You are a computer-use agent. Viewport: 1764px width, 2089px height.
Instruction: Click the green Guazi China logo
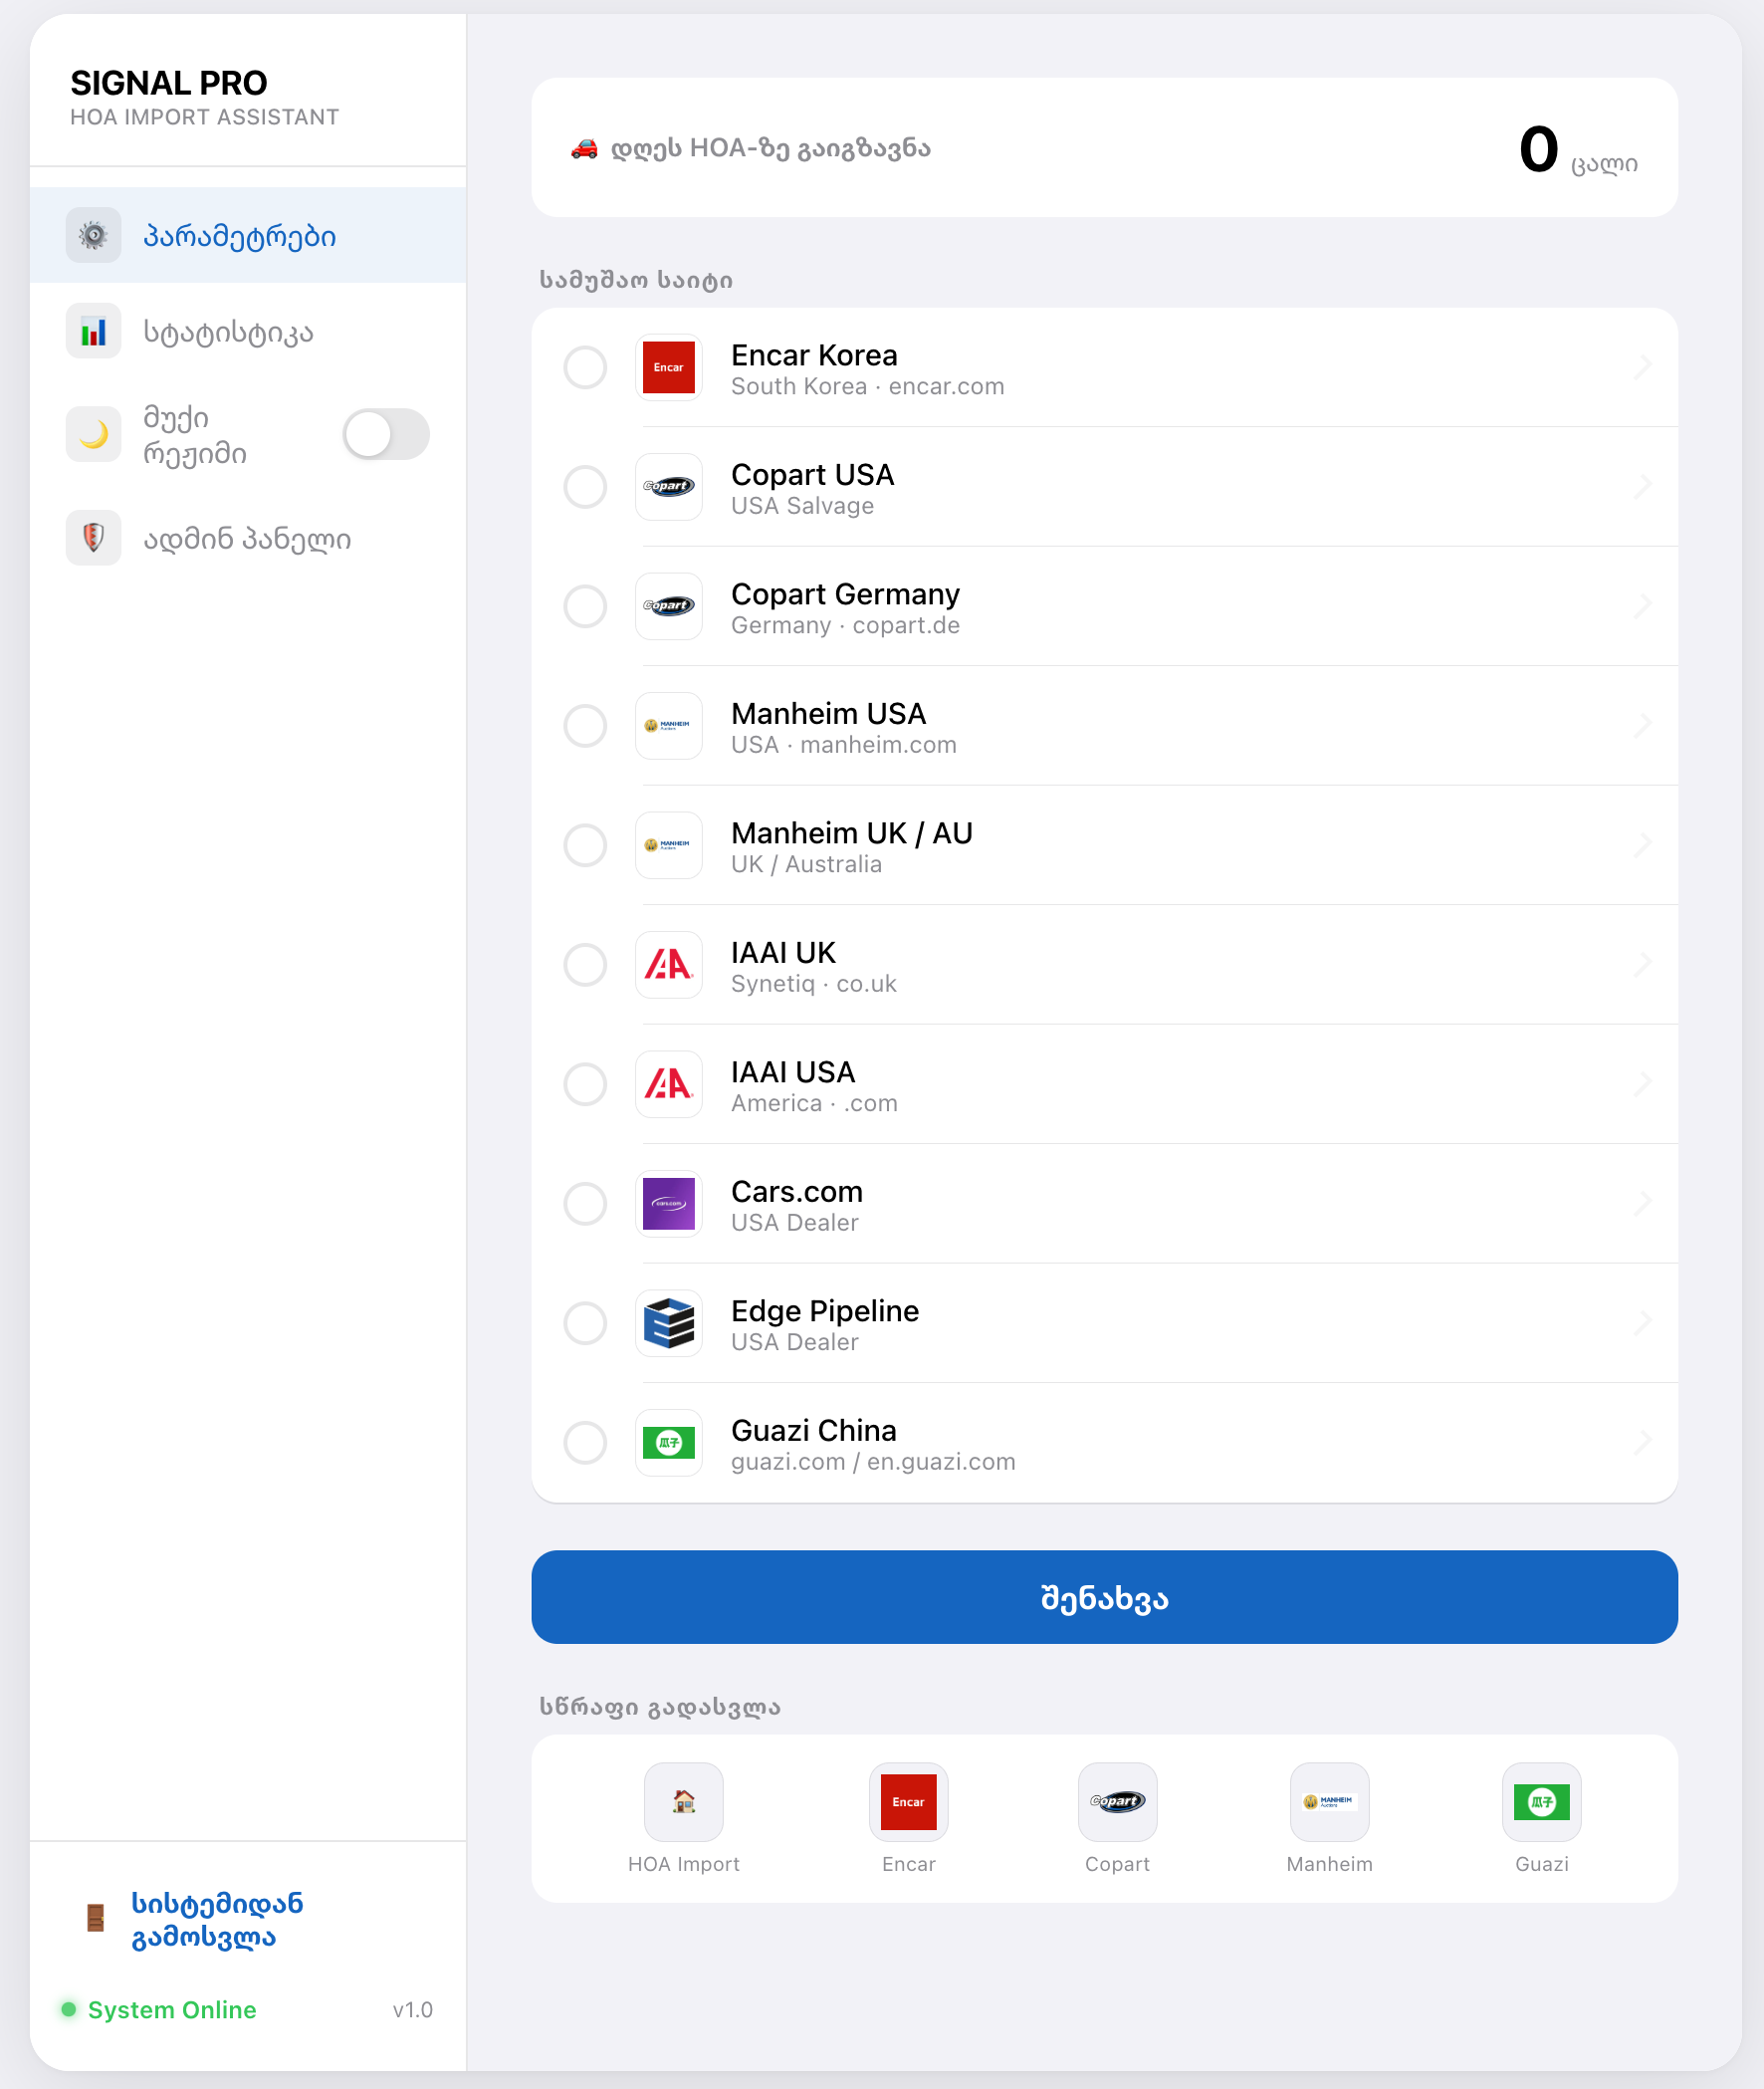[x=669, y=1442]
